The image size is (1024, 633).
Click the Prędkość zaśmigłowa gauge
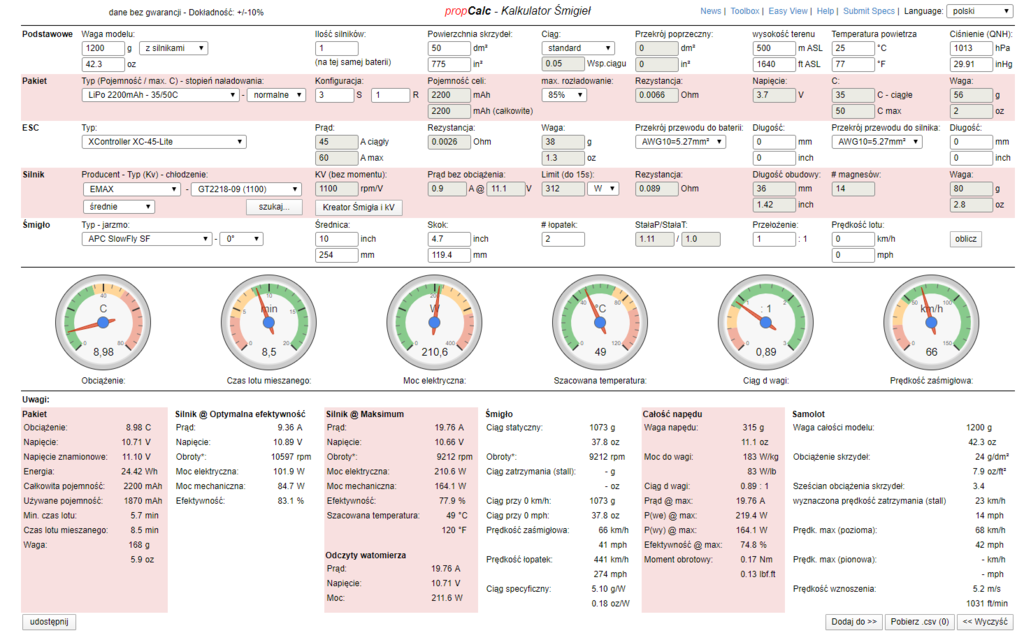(x=931, y=322)
